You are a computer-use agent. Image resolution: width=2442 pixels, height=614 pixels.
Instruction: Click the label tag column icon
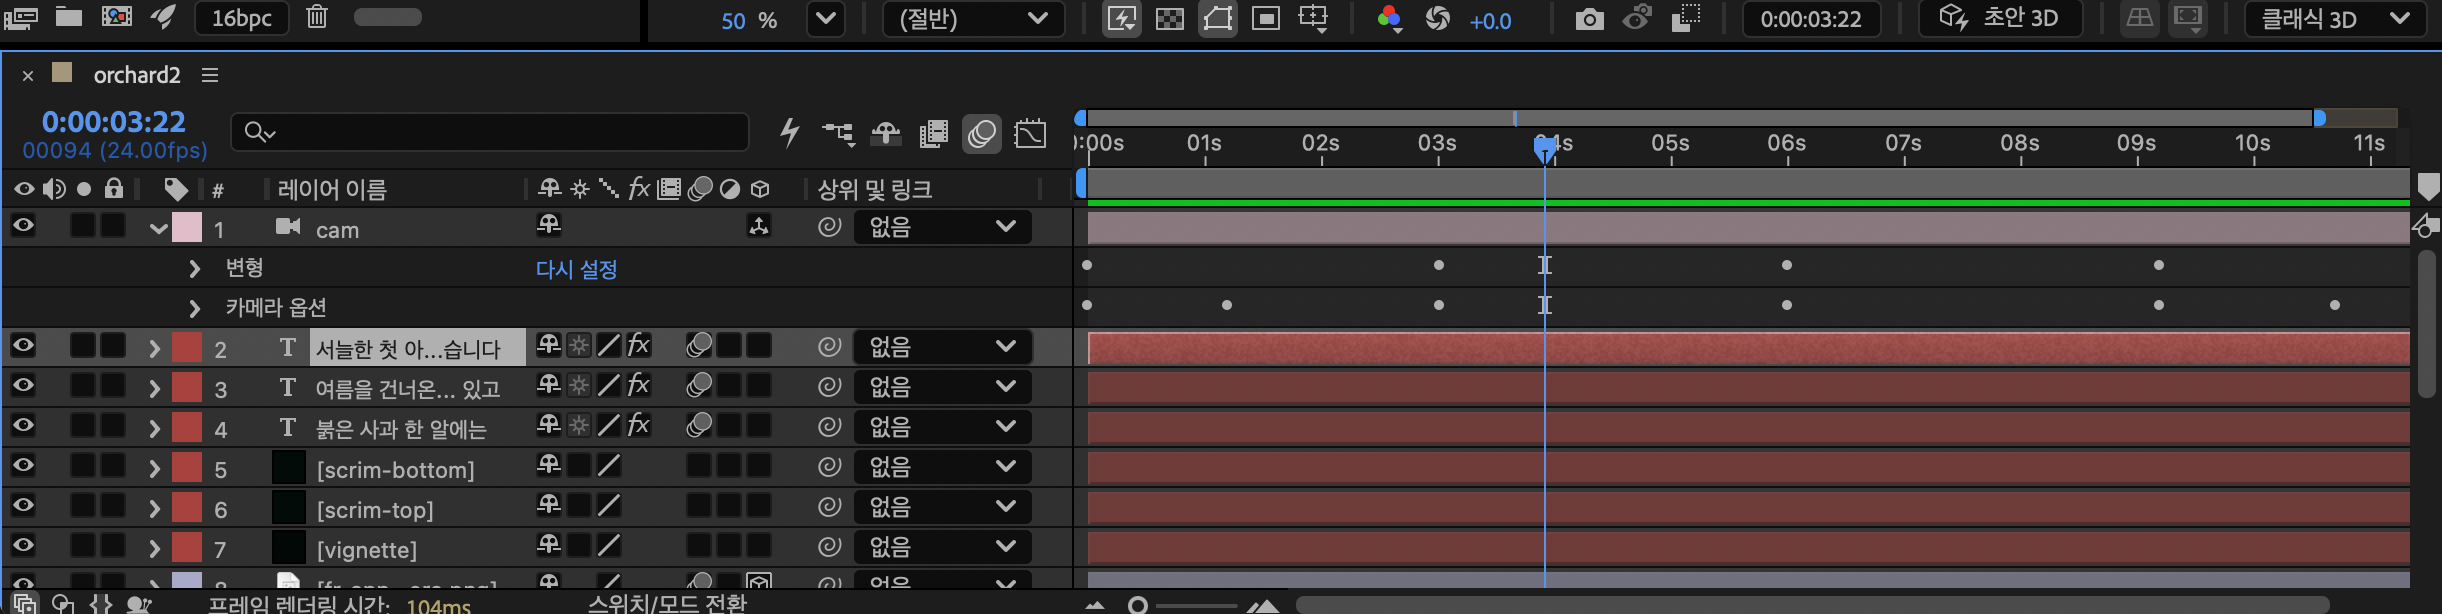tap(176, 189)
